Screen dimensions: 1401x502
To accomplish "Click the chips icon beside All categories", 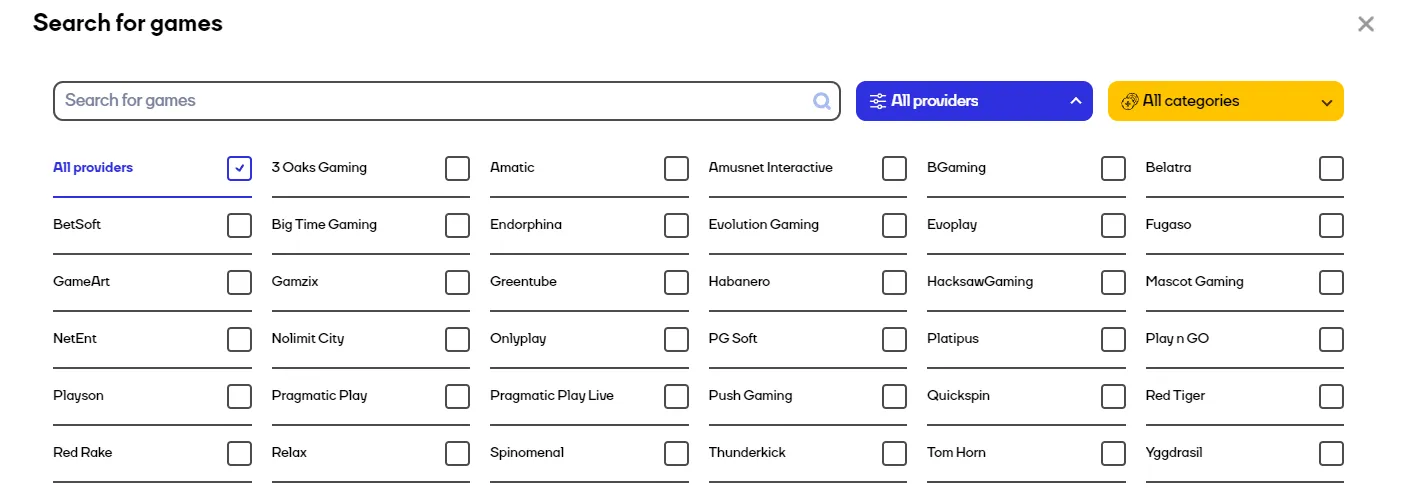I will [x=1130, y=101].
